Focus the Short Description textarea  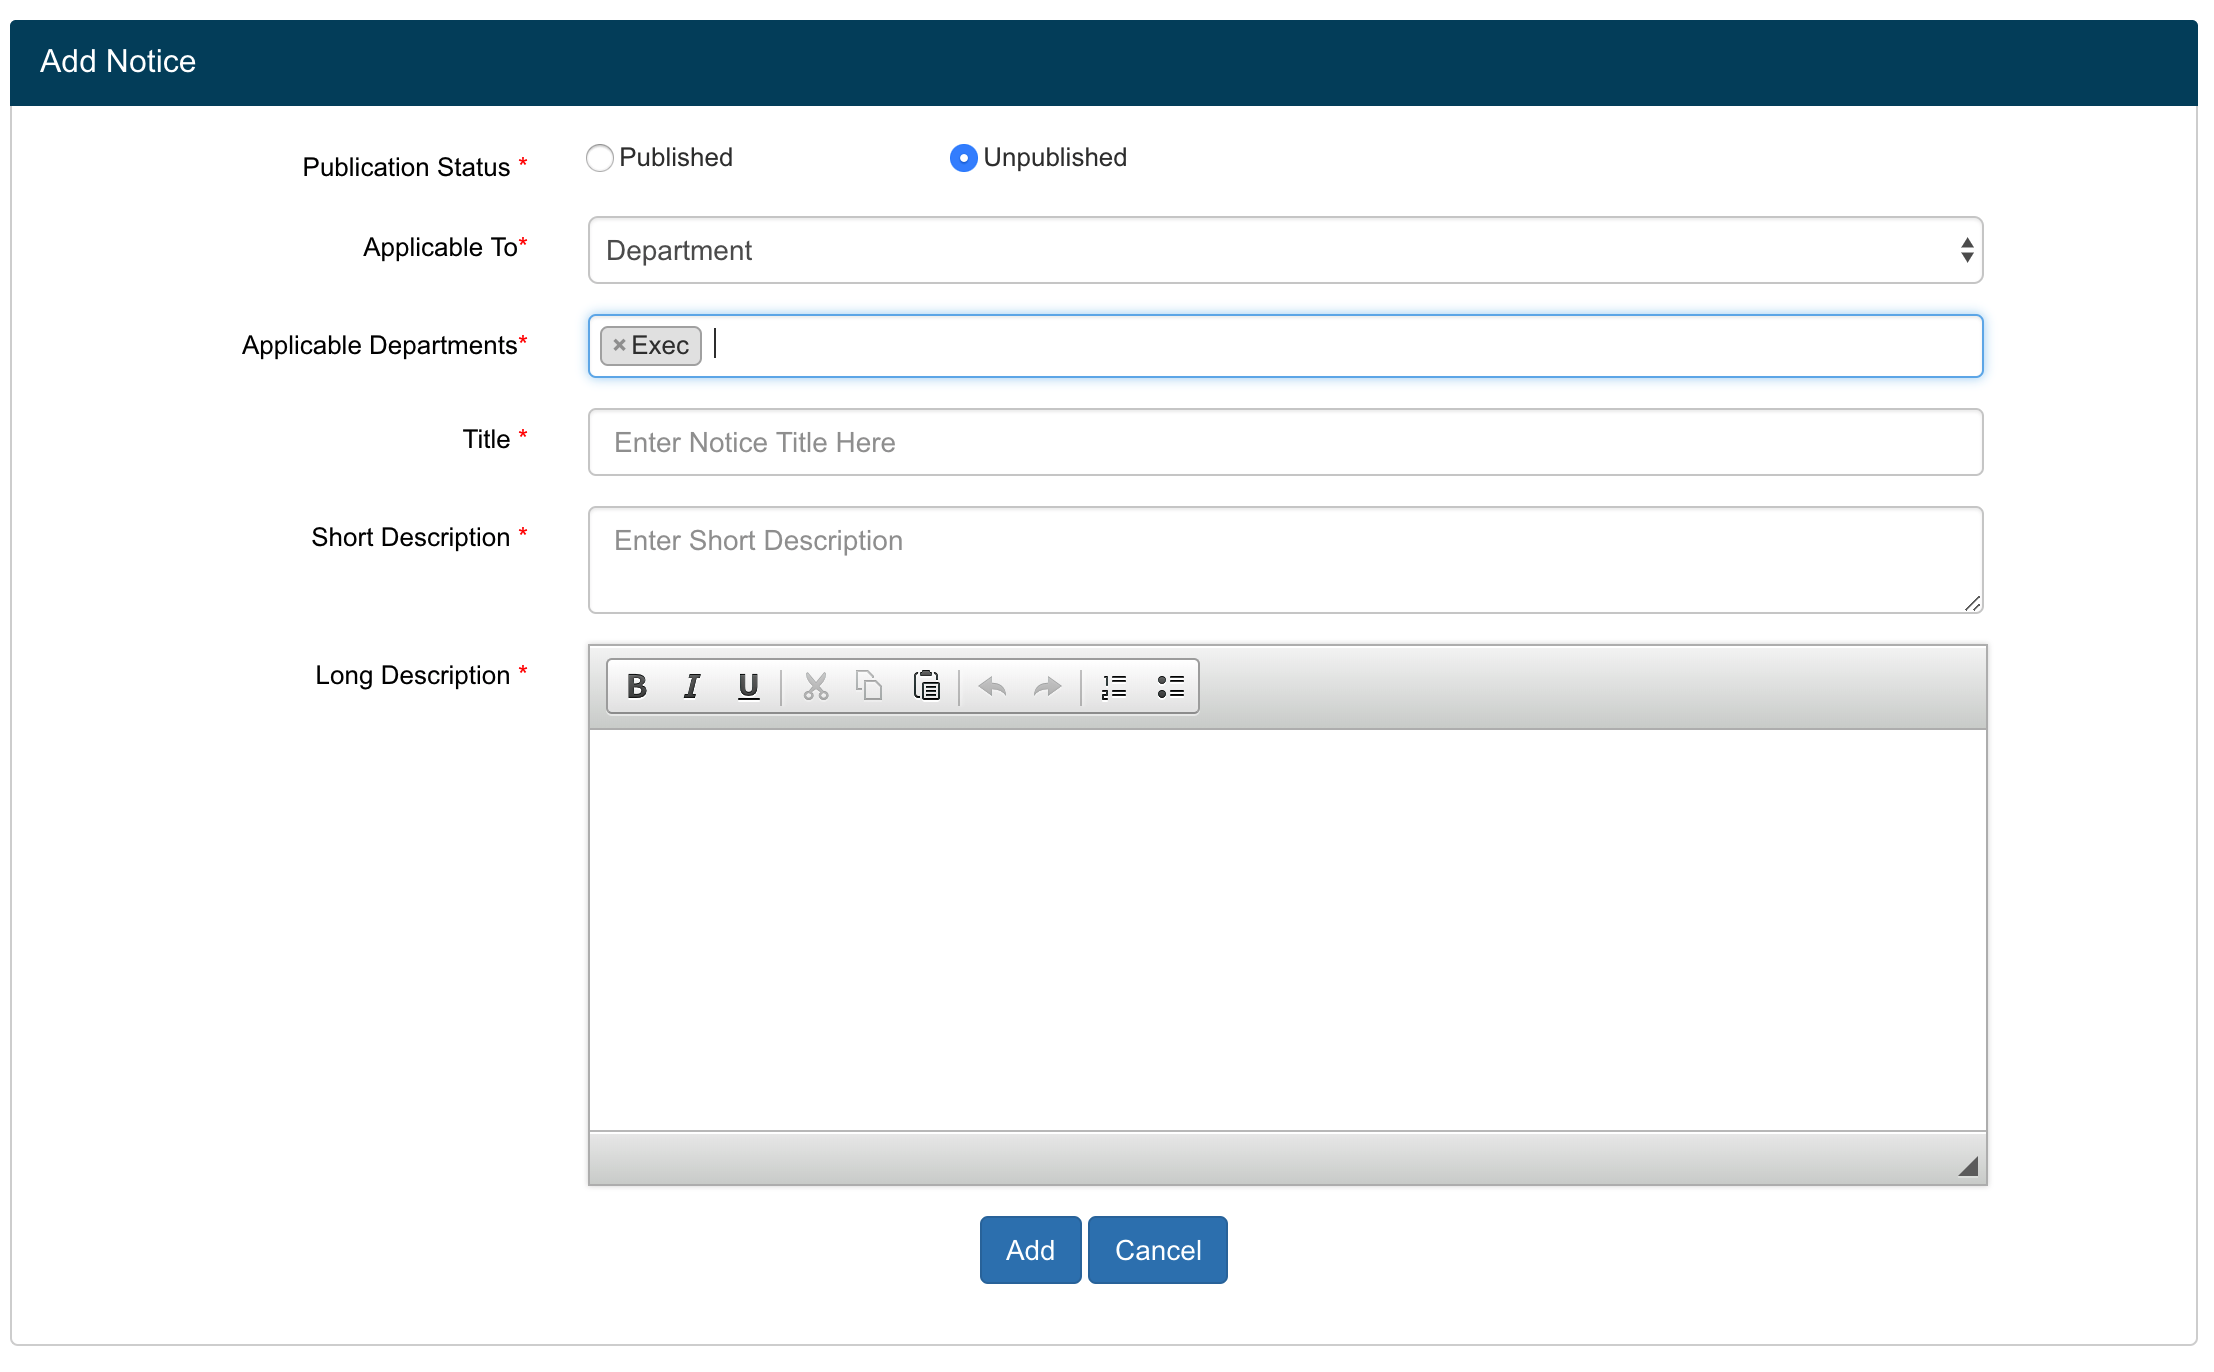pos(1285,560)
